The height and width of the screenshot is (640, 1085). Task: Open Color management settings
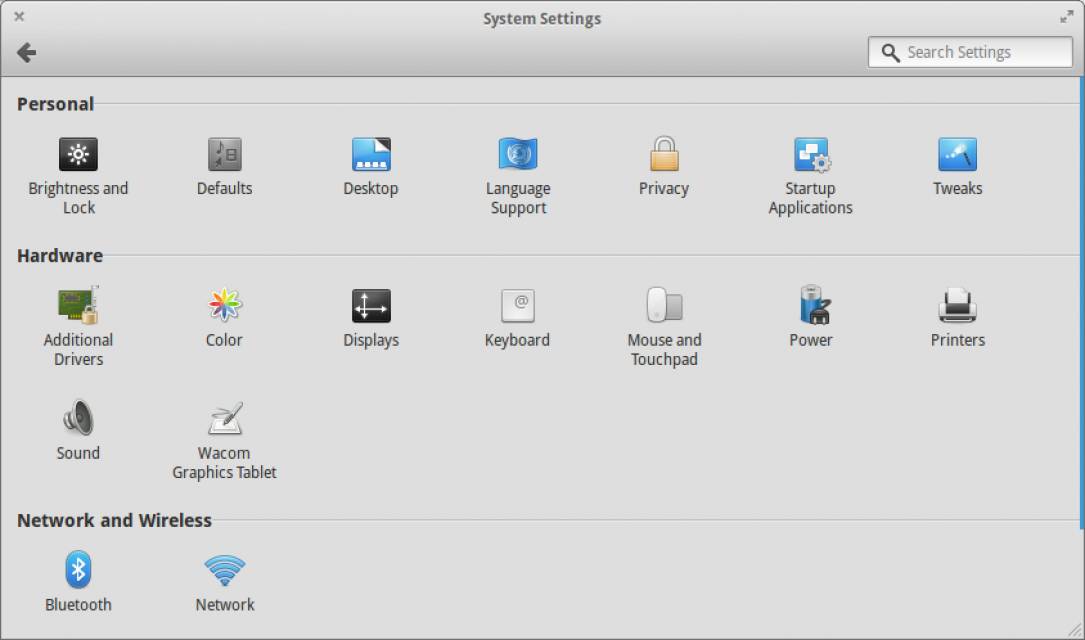[224, 306]
